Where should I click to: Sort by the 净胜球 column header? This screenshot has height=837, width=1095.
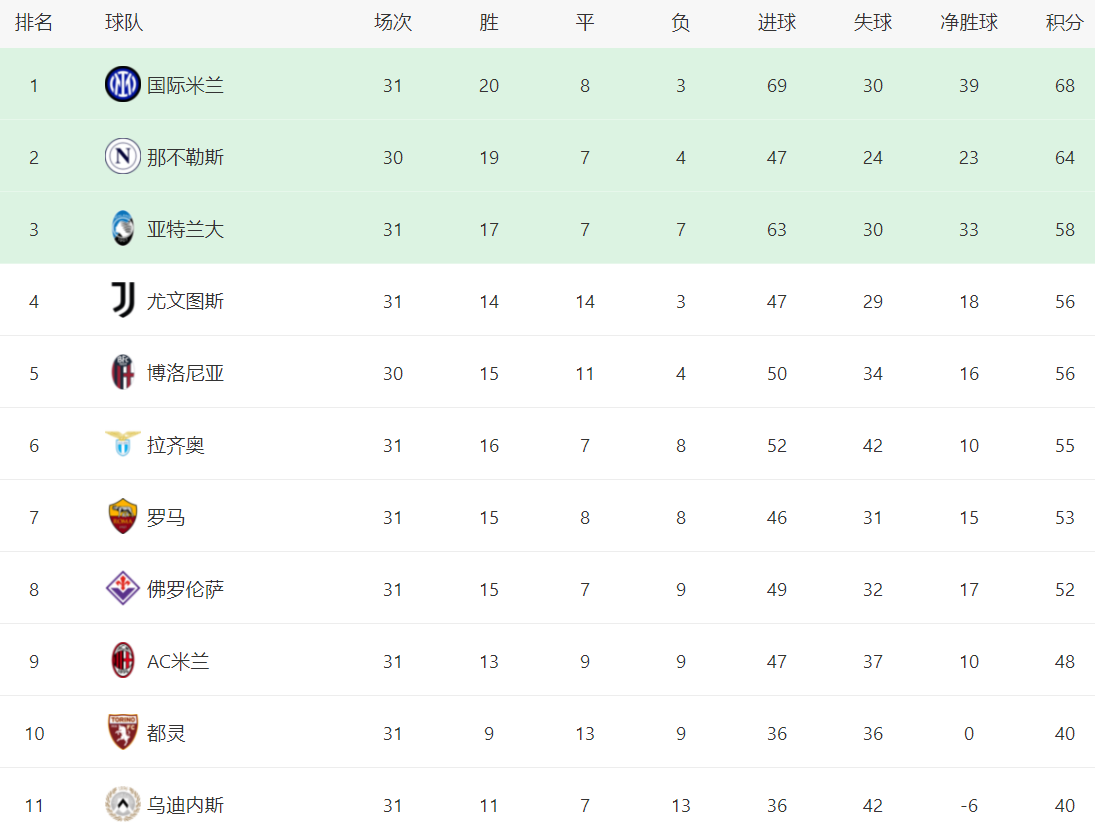tap(969, 23)
